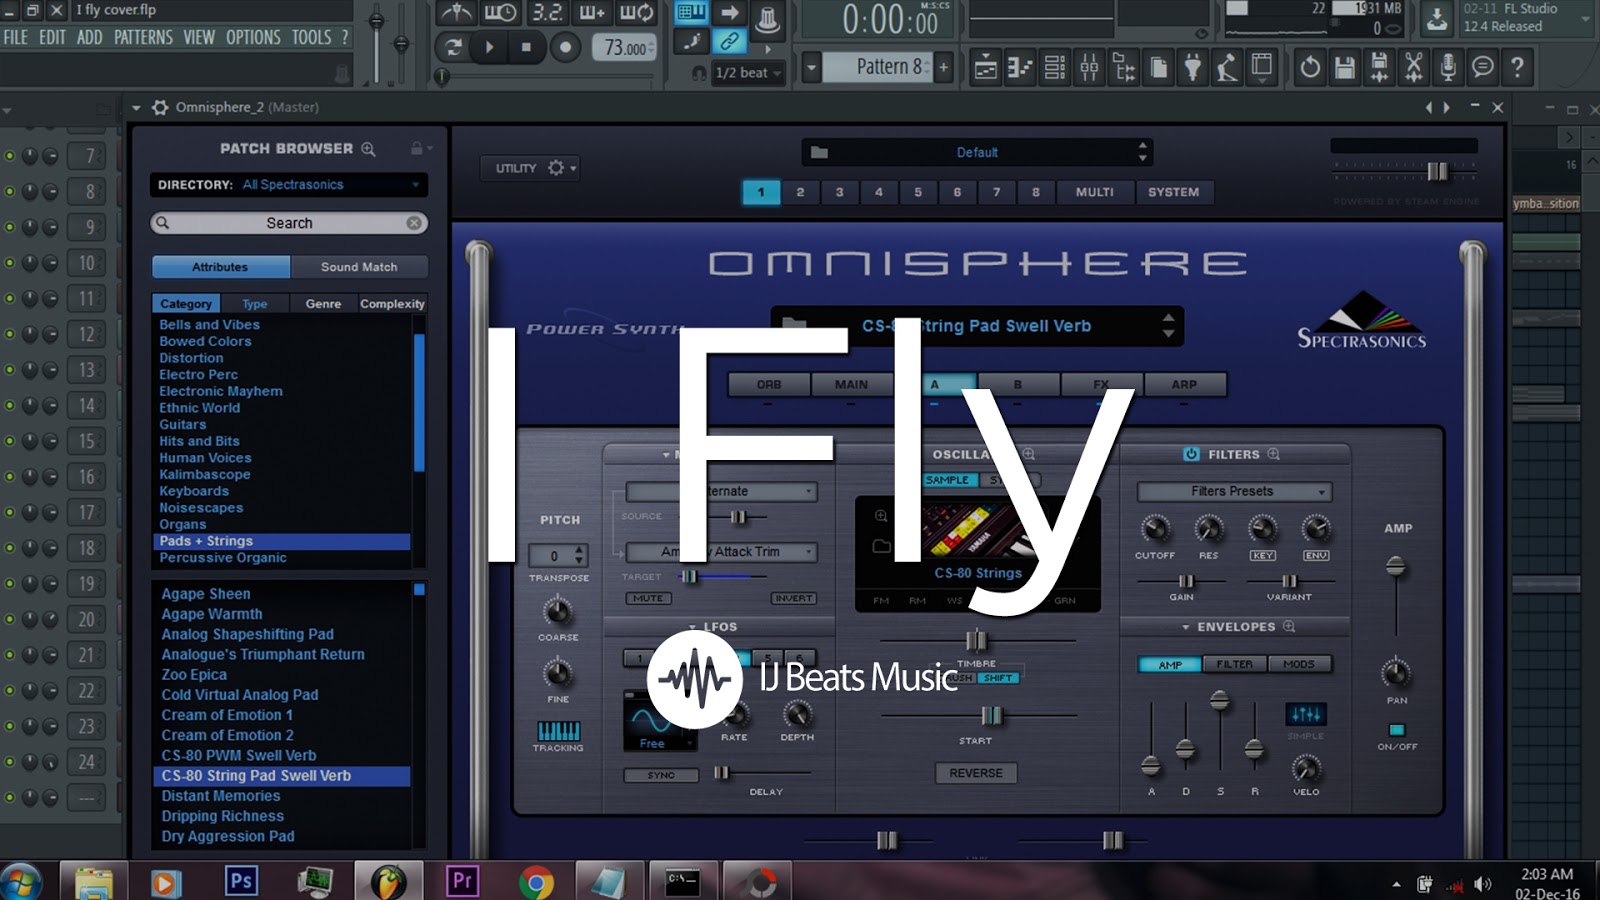Screen dimensions: 1600x900
Task: Open the PATTERNS menu
Action: click(143, 37)
